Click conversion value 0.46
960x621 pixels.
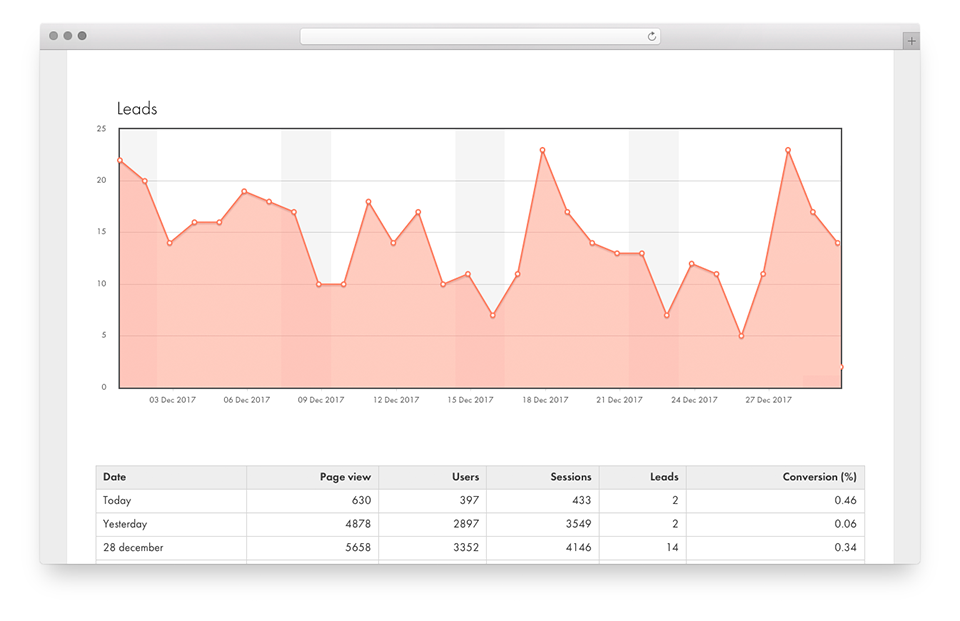click(846, 500)
